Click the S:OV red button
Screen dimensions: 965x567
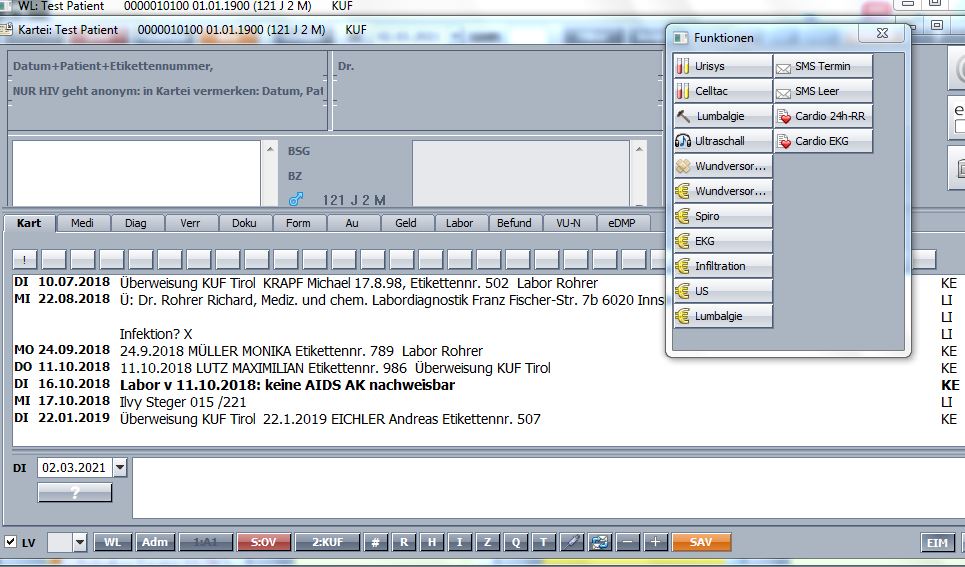pyautogui.click(x=263, y=542)
